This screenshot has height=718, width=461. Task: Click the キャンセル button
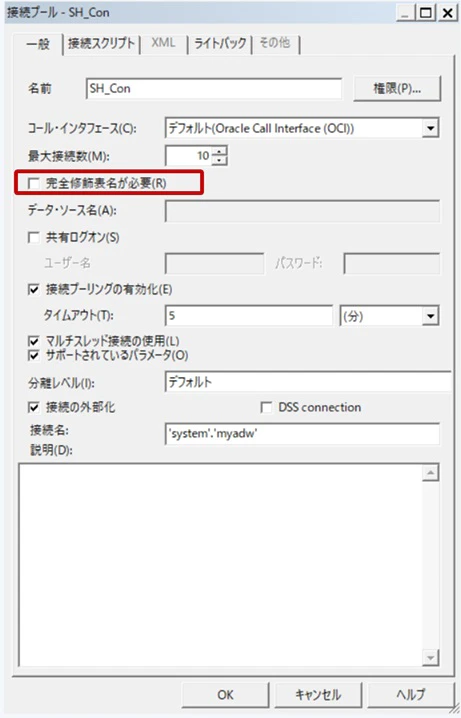[x=318, y=695]
